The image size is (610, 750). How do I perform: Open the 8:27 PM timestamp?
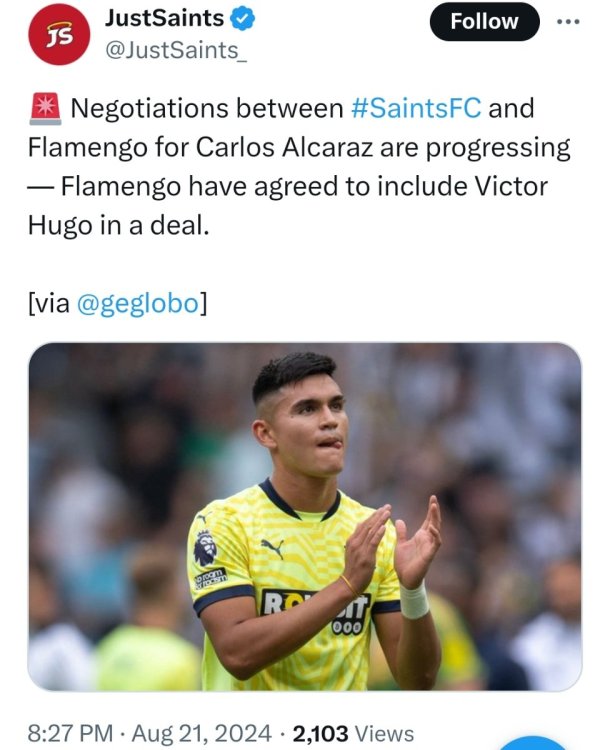[x=69, y=734]
